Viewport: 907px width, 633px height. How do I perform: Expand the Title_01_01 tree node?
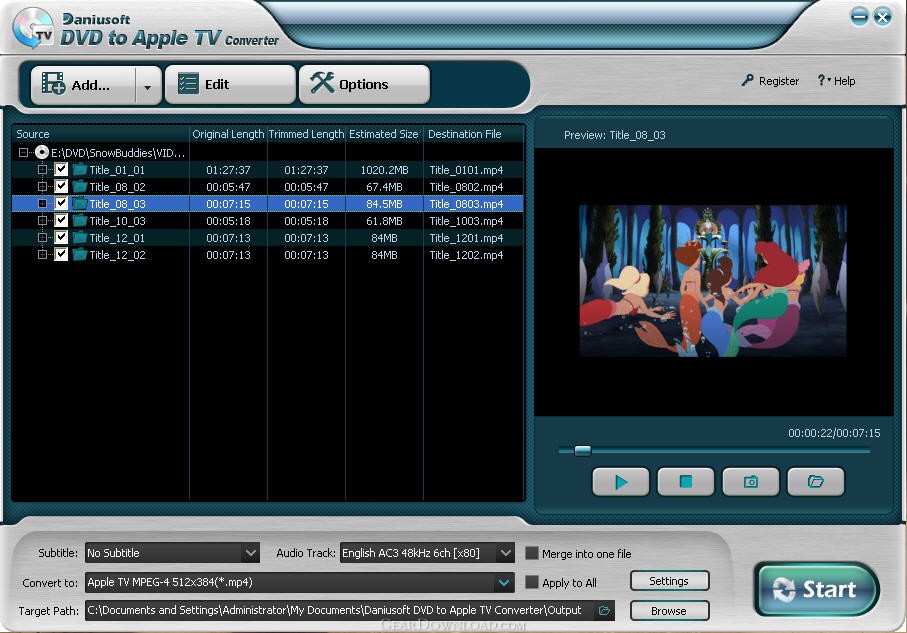pos(42,170)
